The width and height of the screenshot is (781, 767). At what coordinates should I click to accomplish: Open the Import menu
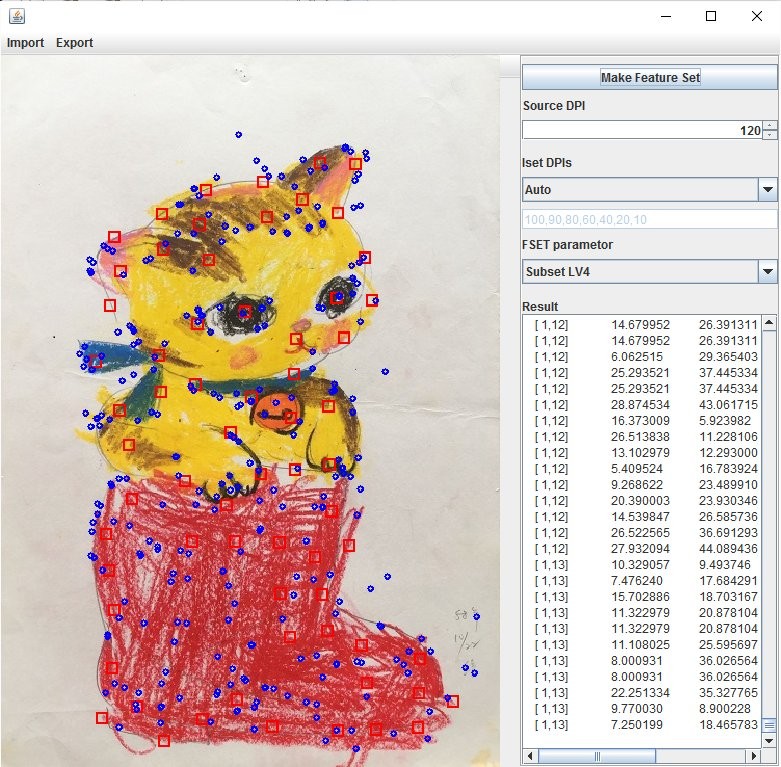pyautogui.click(x=25, y=43)
